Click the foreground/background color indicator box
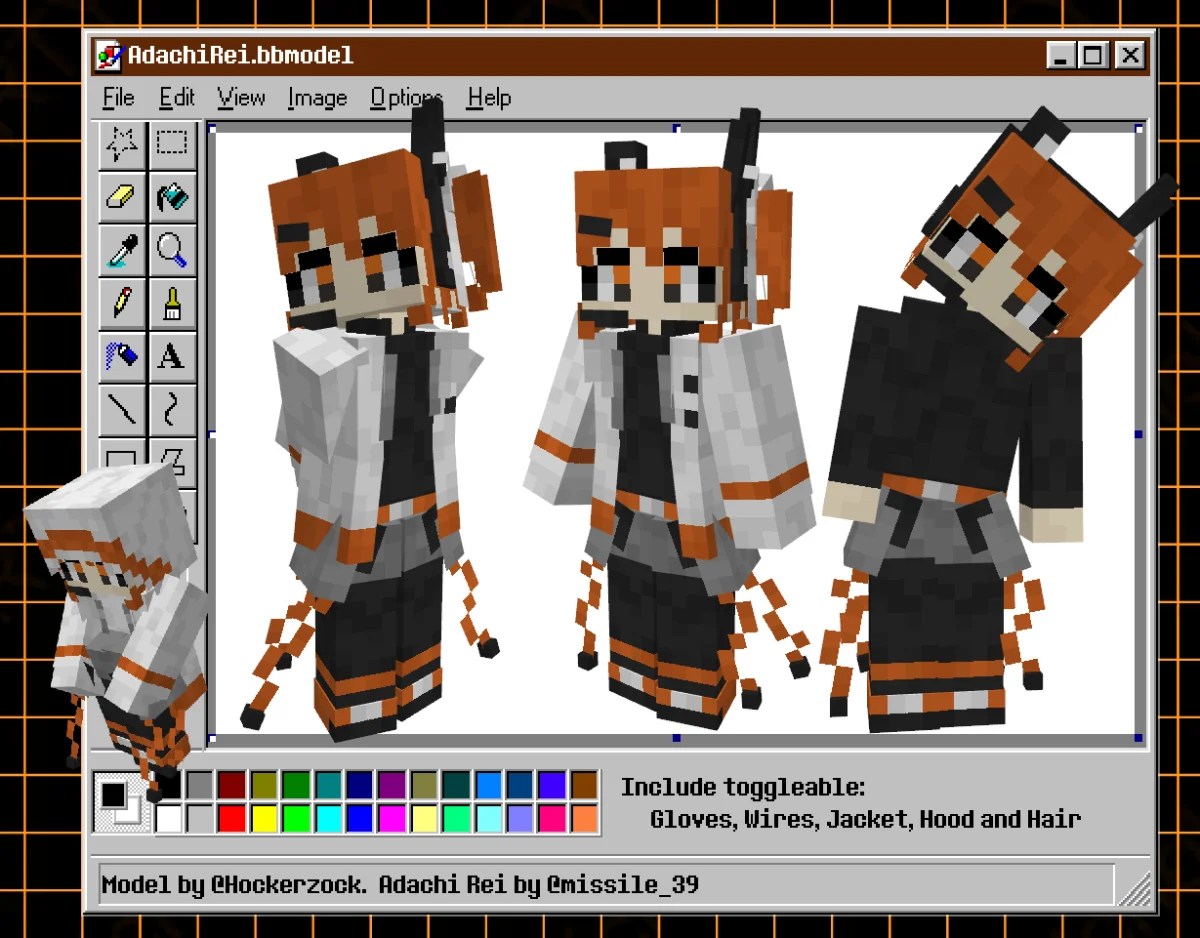 click(x=119, y=802)
